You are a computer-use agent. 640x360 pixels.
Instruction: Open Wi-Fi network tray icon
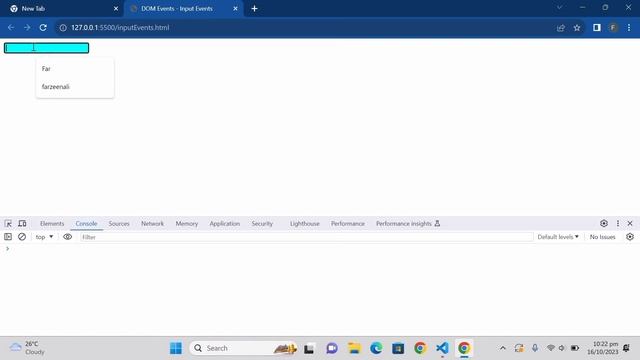point(551,348)
